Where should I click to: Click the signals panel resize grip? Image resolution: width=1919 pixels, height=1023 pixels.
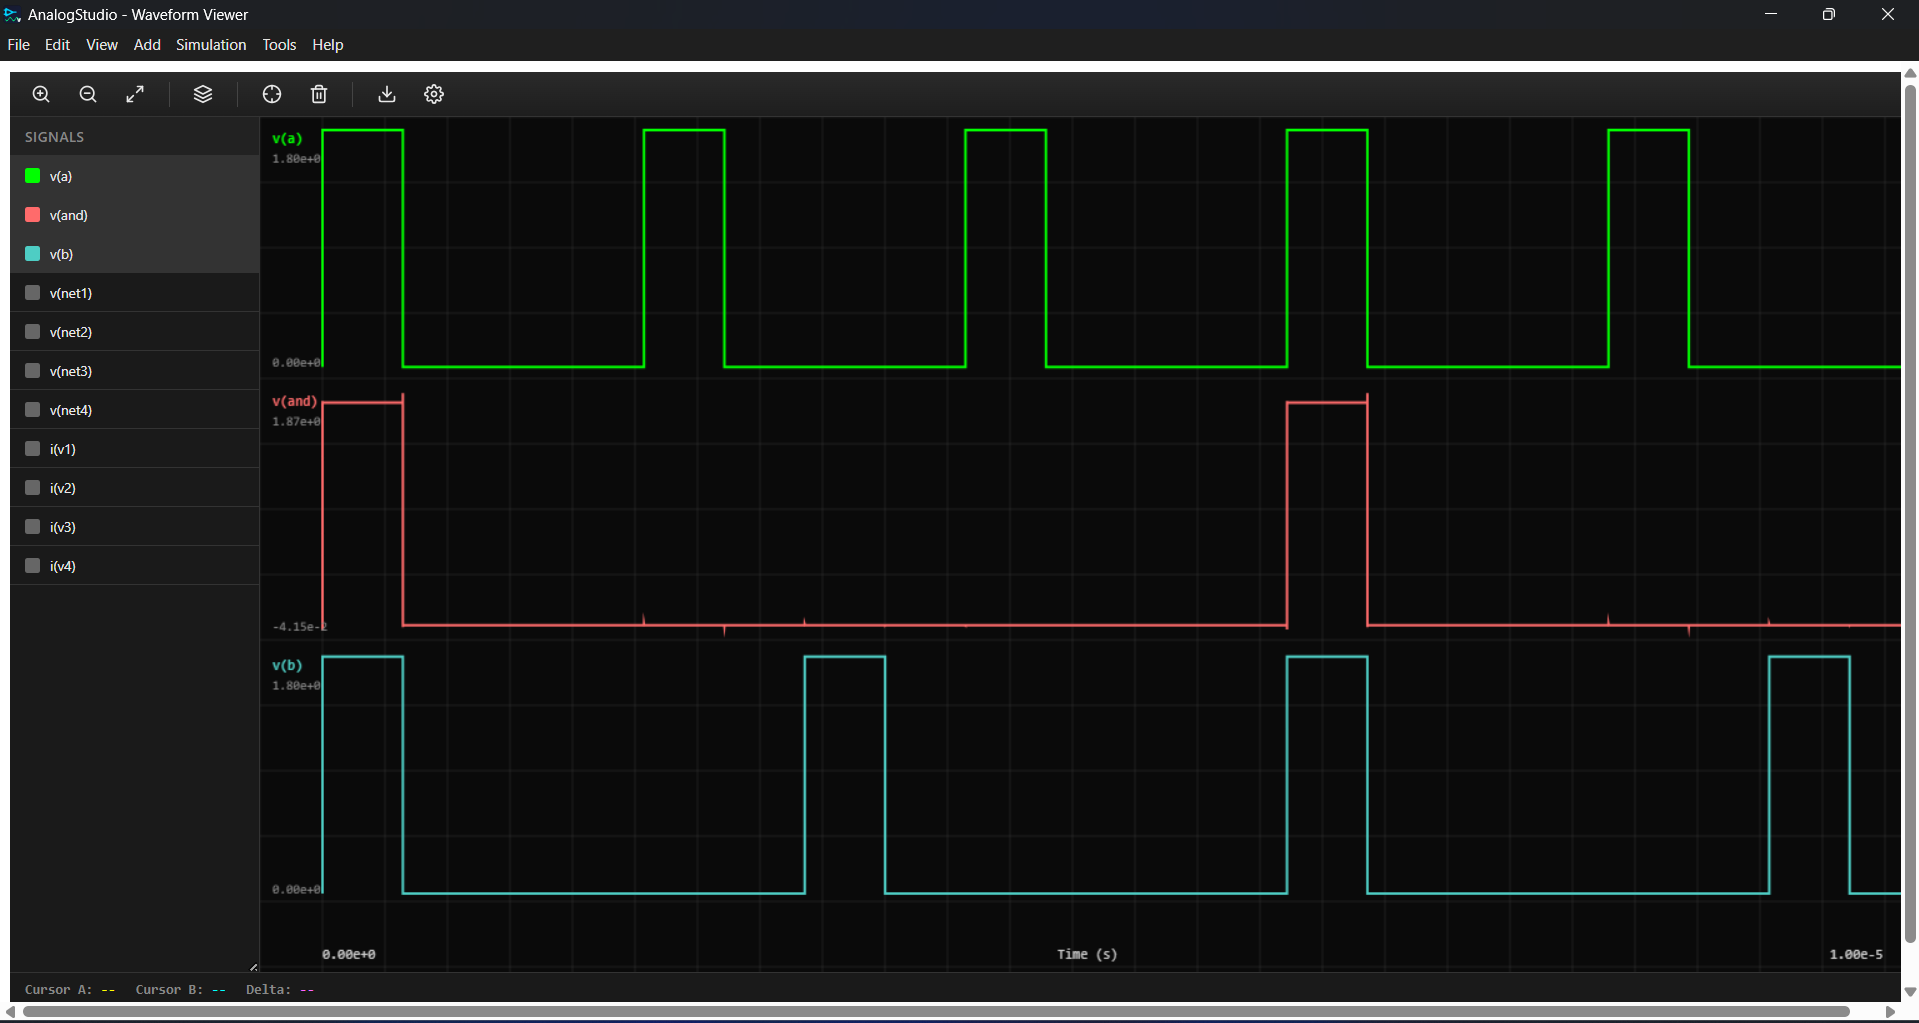coord(253,967)
